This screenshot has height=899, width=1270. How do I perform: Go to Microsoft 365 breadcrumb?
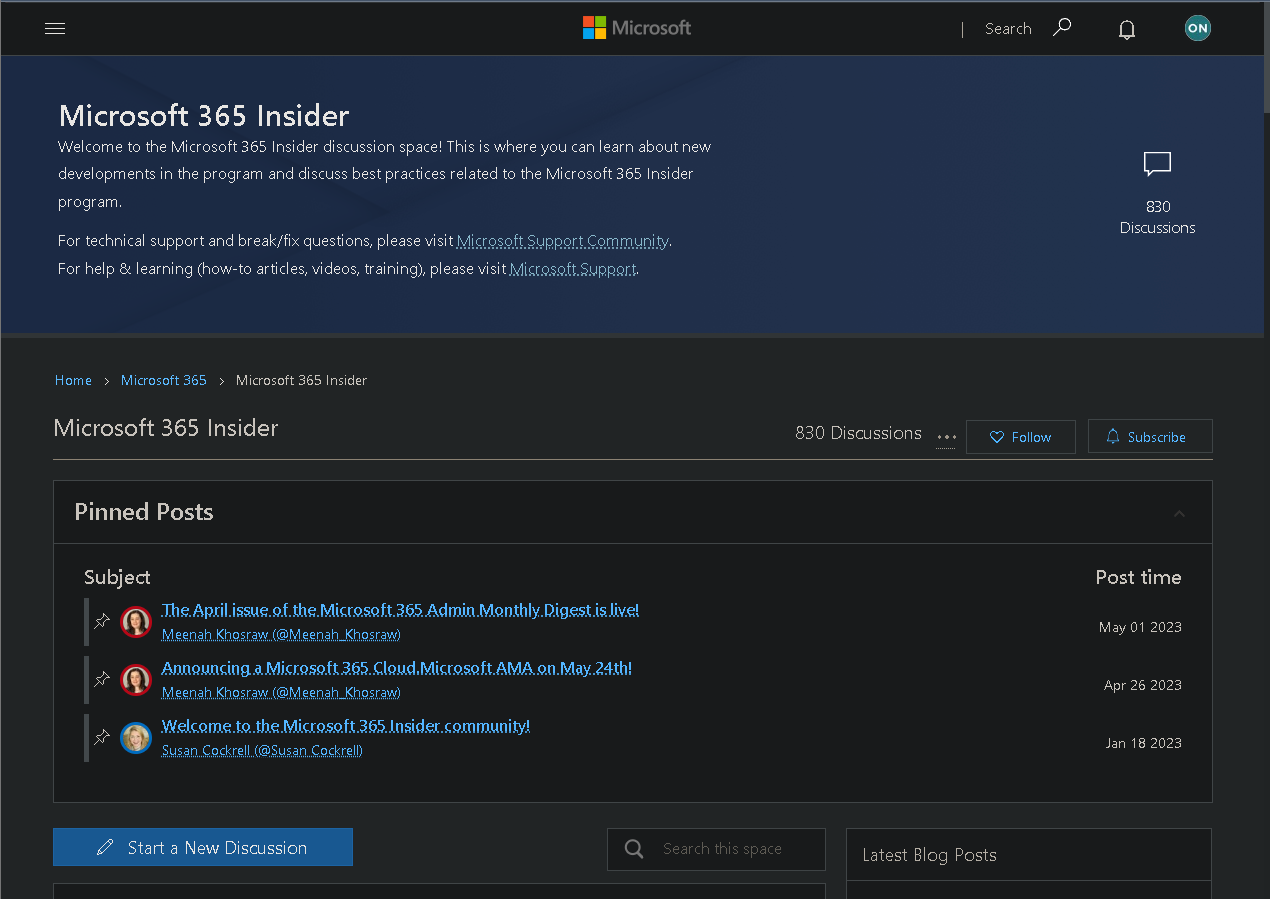click(x=164, y=380)
